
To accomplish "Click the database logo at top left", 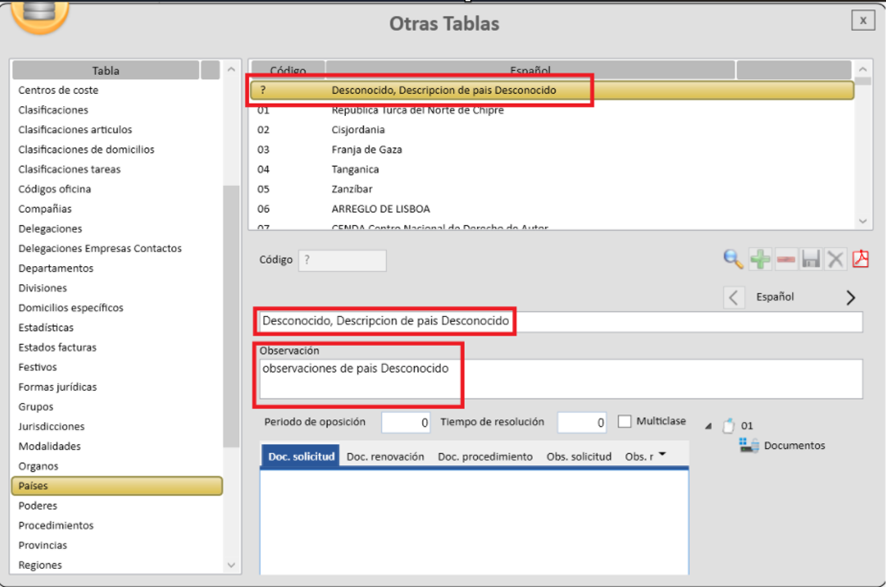I will 40,12.
